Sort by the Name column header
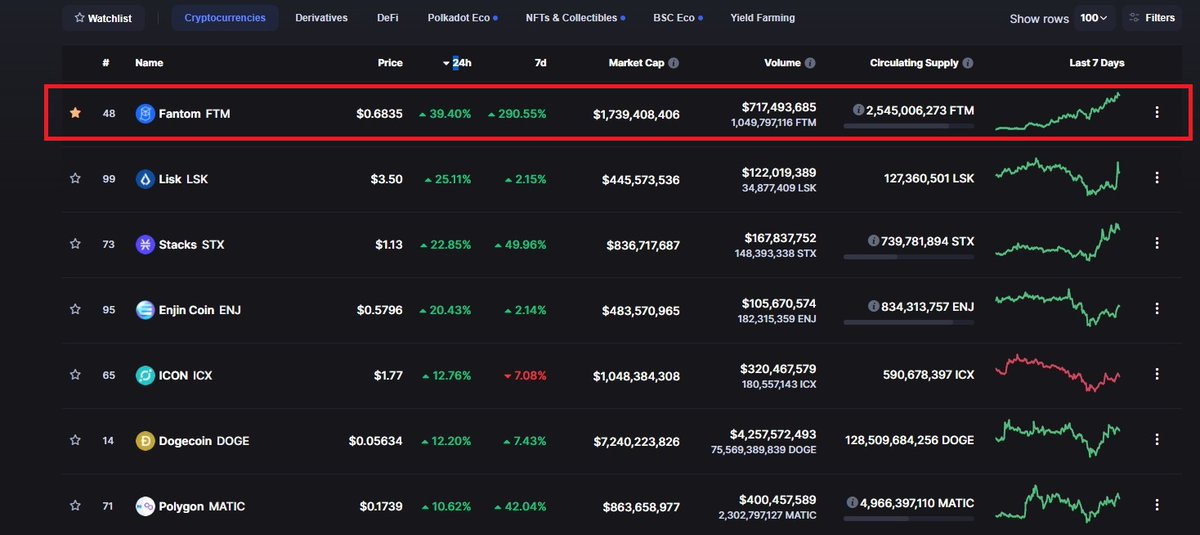Viewport: 1200px width, 535px height. [149, 63]
